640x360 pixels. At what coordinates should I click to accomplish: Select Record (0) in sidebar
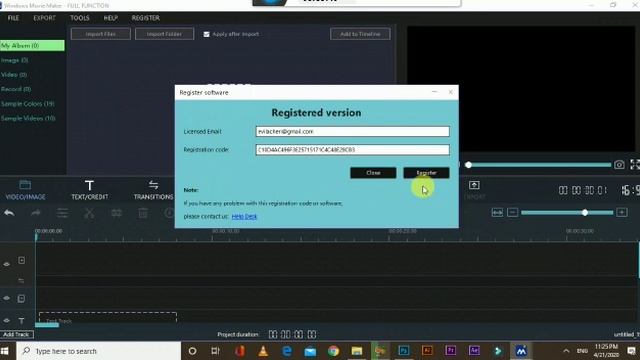click(x=16, y=89)
